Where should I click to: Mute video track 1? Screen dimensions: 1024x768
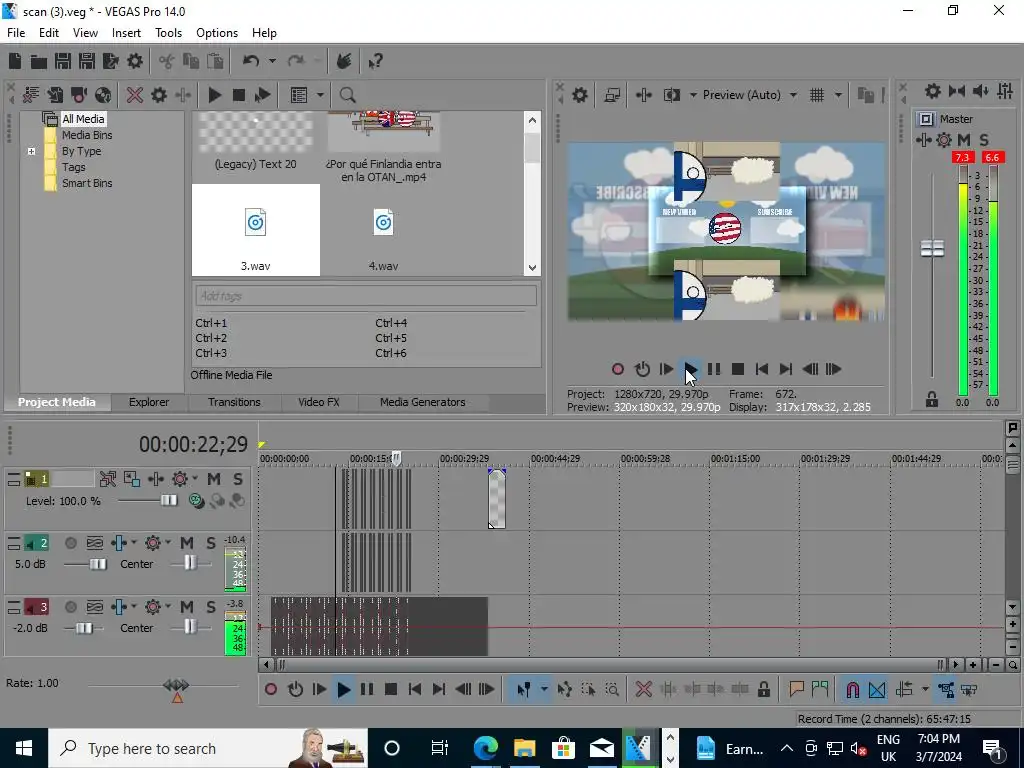[x=214, y=479]
